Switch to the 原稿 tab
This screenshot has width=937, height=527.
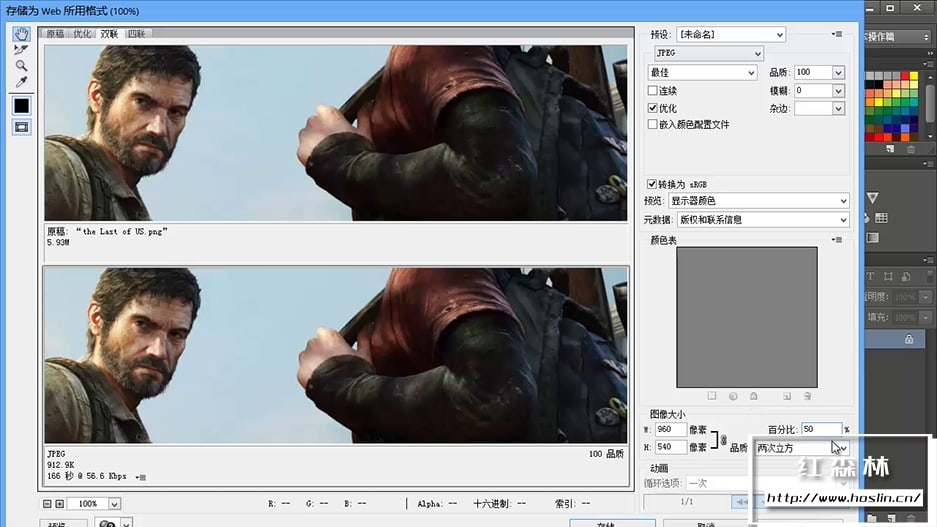click(x=55, y=34)
